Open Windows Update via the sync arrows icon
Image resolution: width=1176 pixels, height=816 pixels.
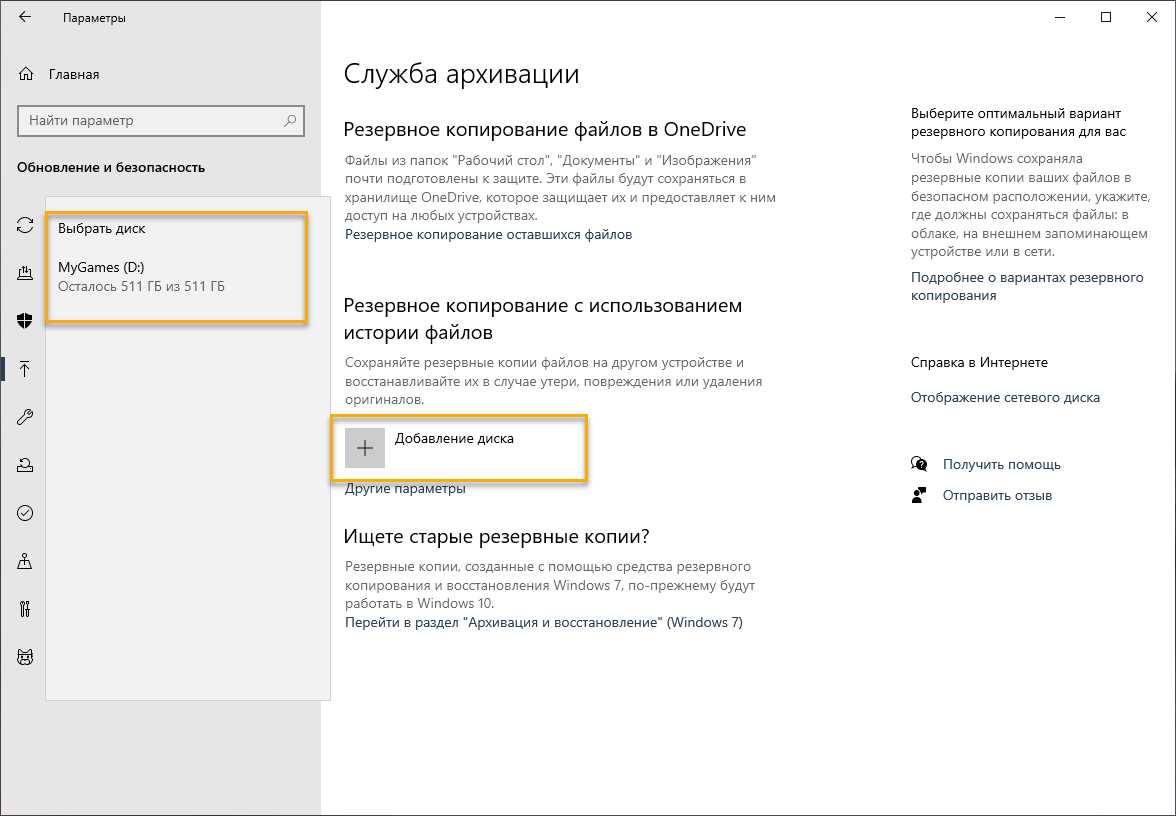(x=26, y=226)
